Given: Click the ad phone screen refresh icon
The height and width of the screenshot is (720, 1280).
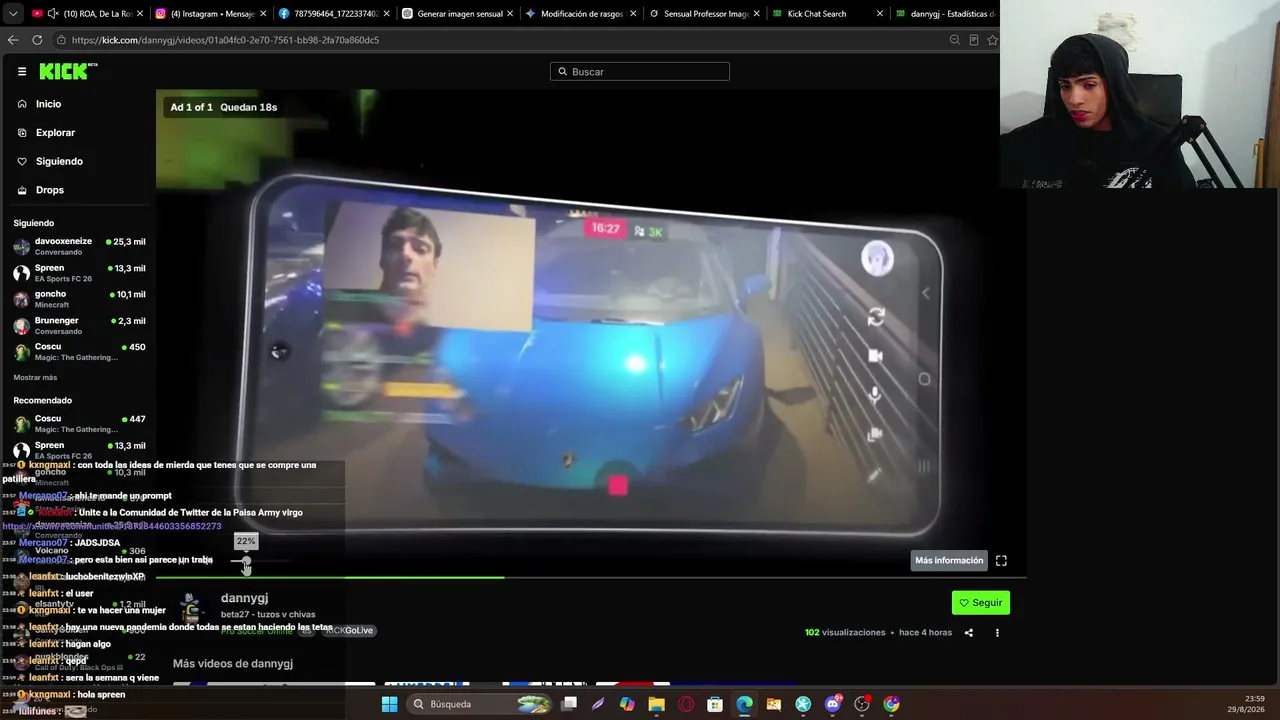Looking at the screenshot, I should point(876,317).
